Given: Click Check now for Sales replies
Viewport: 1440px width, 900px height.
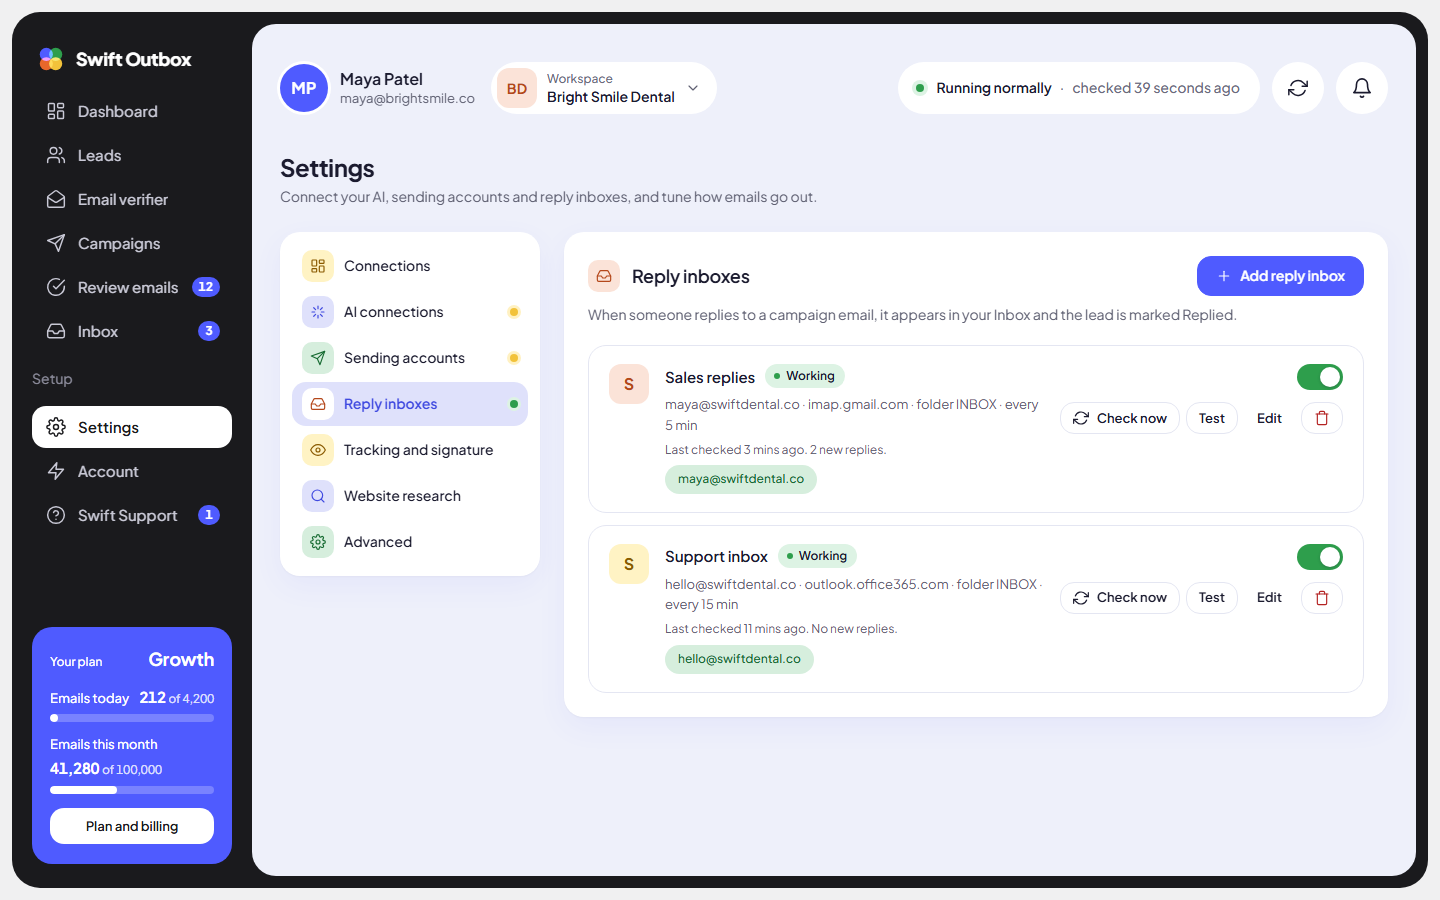Looking at the screenshot, I should coord(1120,418).
